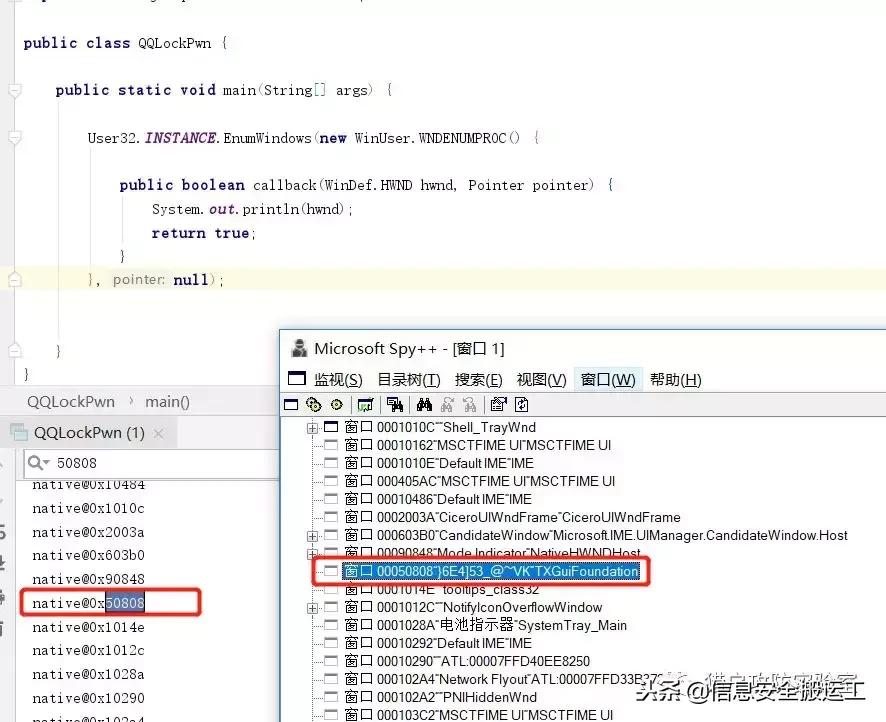Select the Windows view icon in Spy++ toolbar
Image resolution: width=886 pixels, height=722 pixels.
pos(292,404)
